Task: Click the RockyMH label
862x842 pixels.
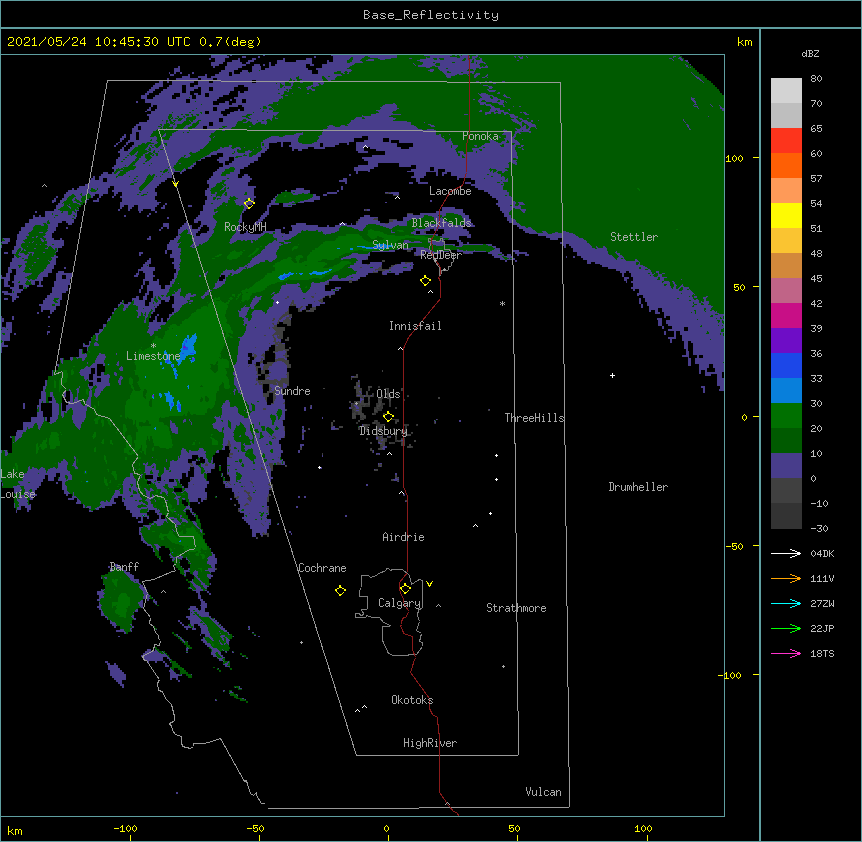Action: (245, 227)
